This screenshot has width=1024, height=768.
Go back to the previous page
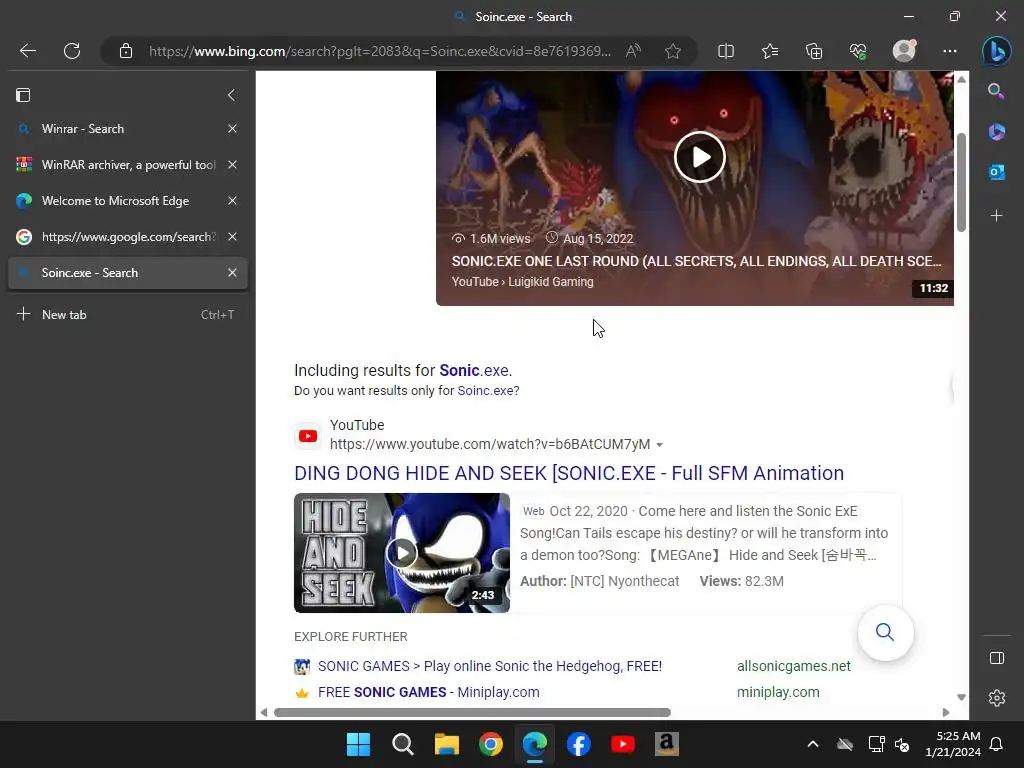[x=27, y=51]
